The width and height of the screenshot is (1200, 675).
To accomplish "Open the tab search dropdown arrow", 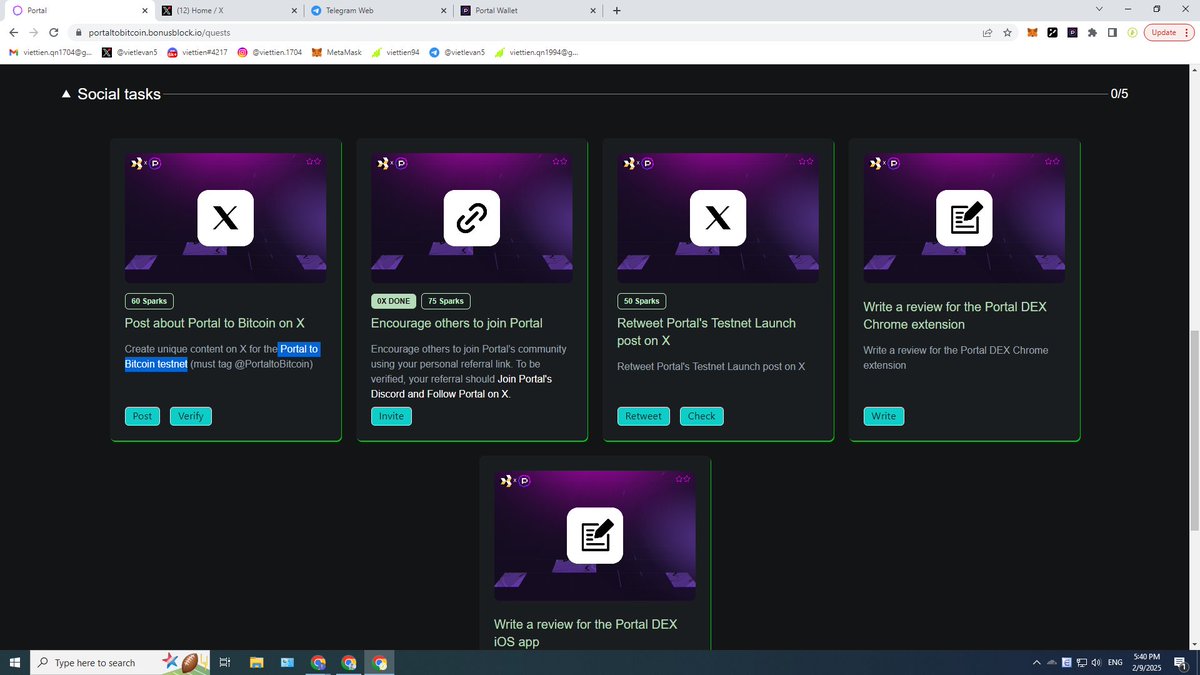I will tap(1099, 10).
